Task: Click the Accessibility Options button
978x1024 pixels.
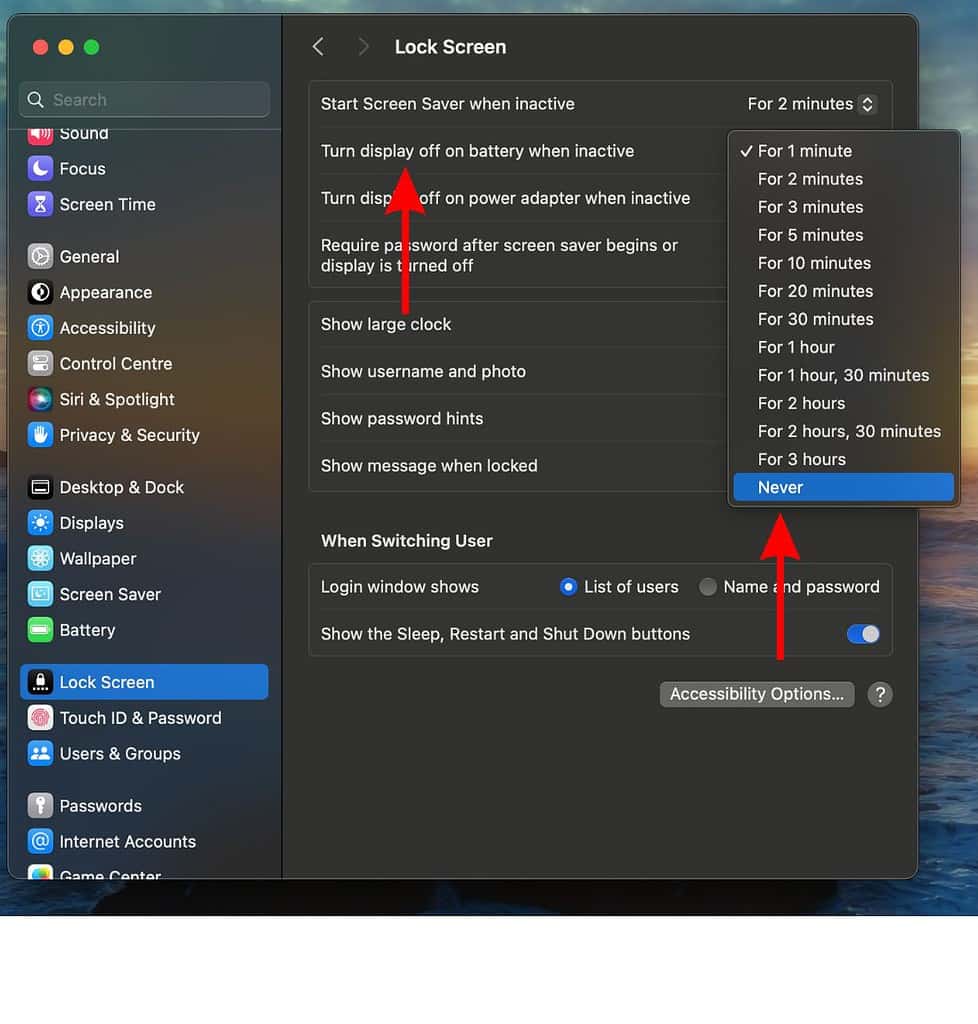Action: pos(756,693)
